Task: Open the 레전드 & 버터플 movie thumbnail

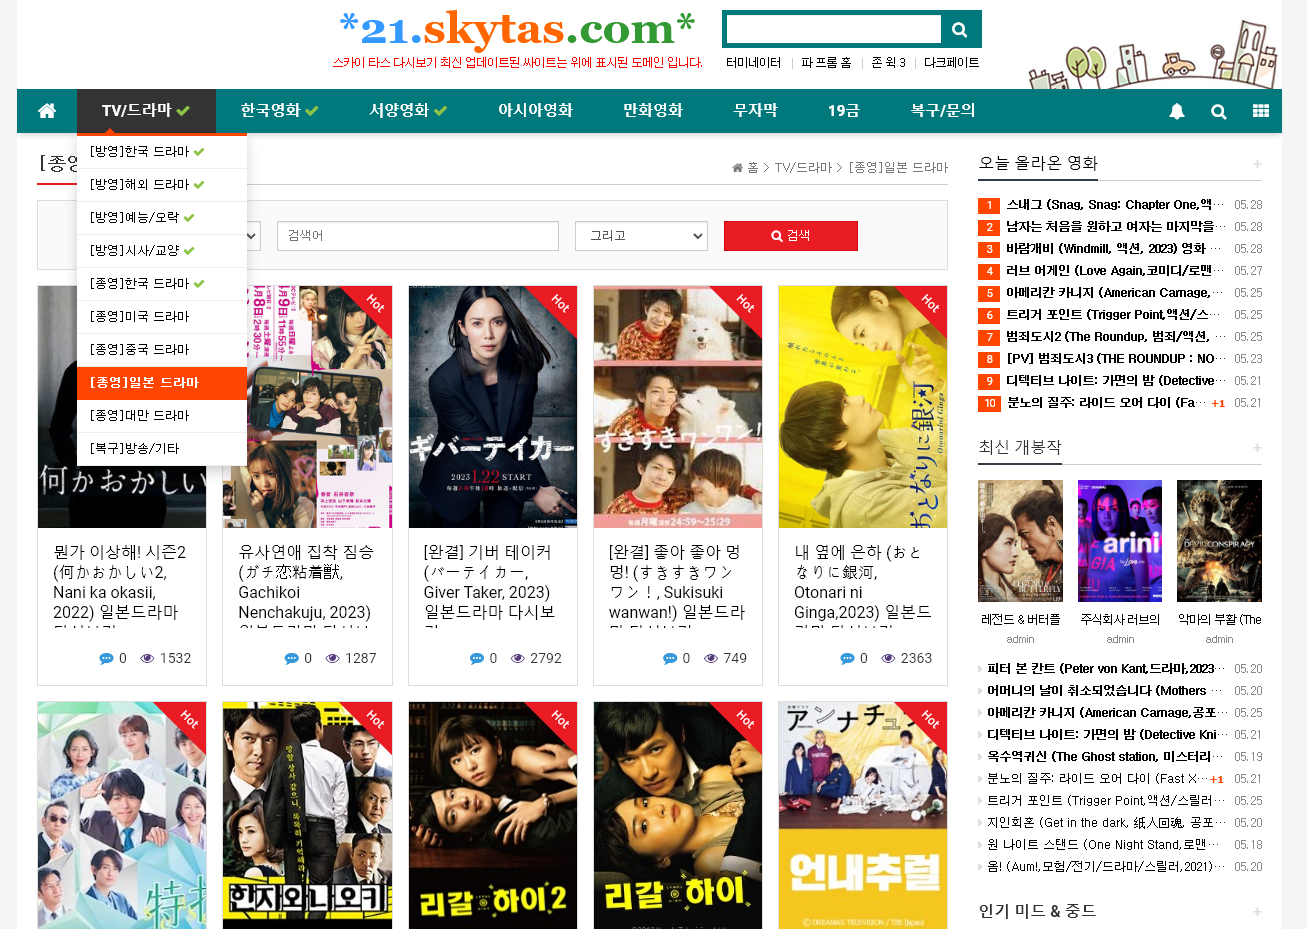Action: tap(1020, 541)
